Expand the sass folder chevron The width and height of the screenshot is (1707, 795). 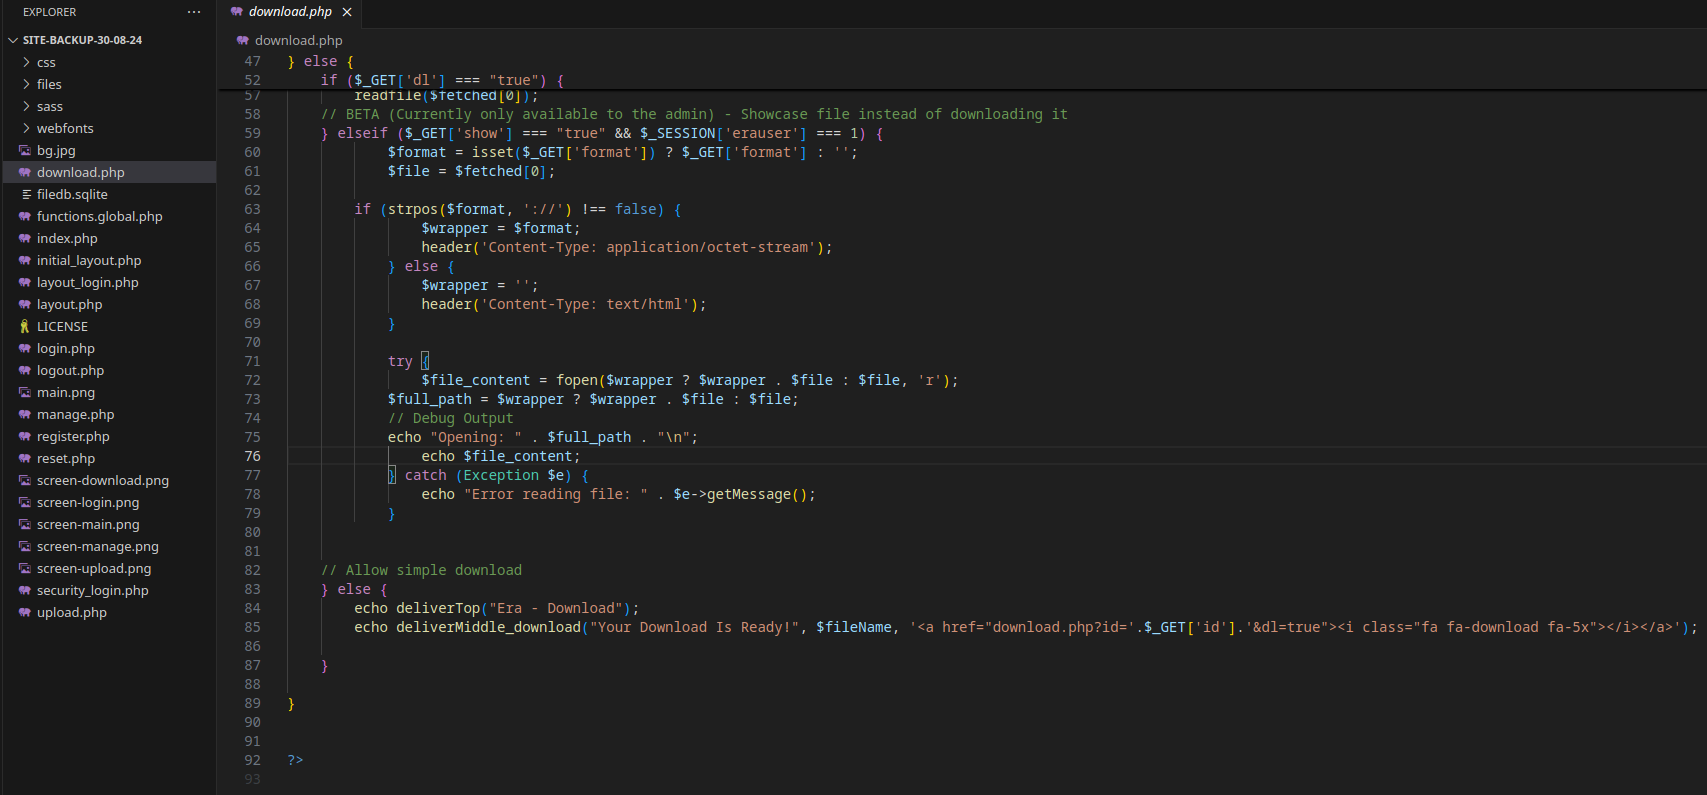26,106
